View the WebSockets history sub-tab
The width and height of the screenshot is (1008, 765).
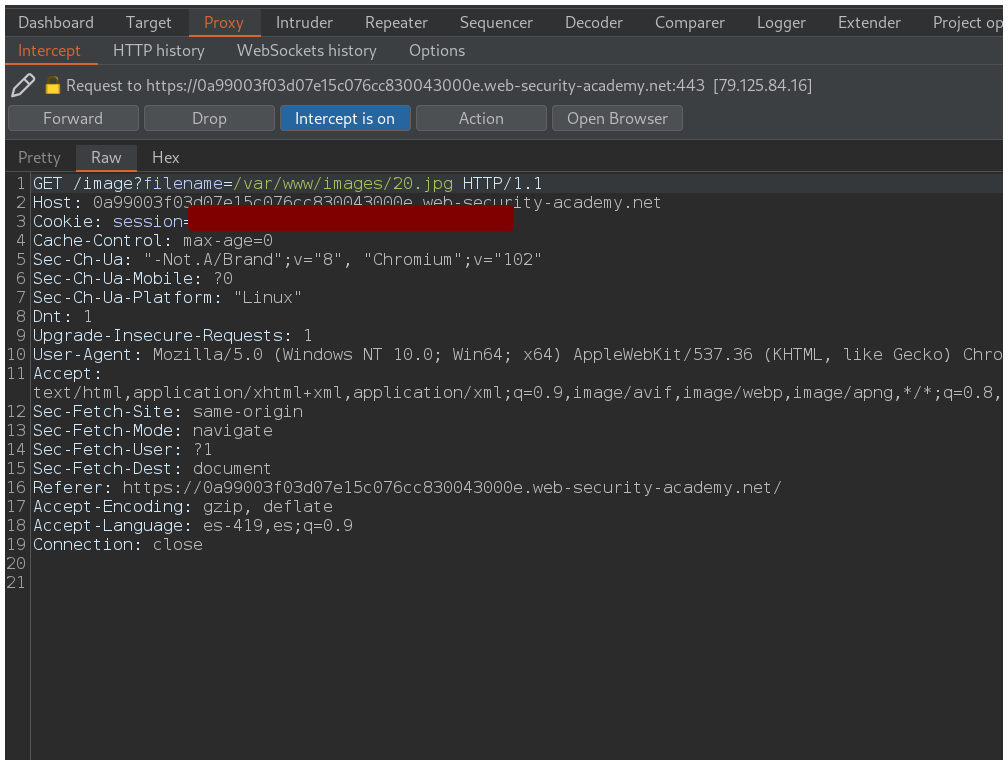[x=306, y=50]
